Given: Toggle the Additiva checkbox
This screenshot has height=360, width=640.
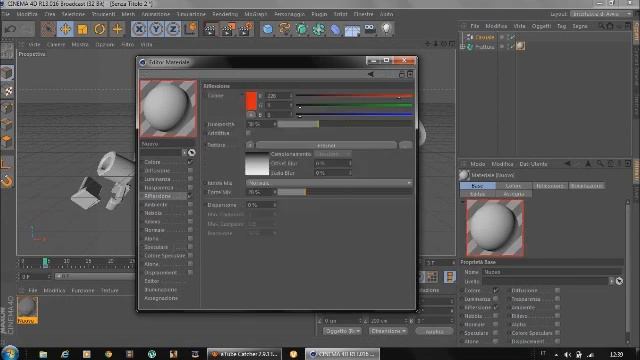Looking at the screenshot, I should [x=249, y=133].
